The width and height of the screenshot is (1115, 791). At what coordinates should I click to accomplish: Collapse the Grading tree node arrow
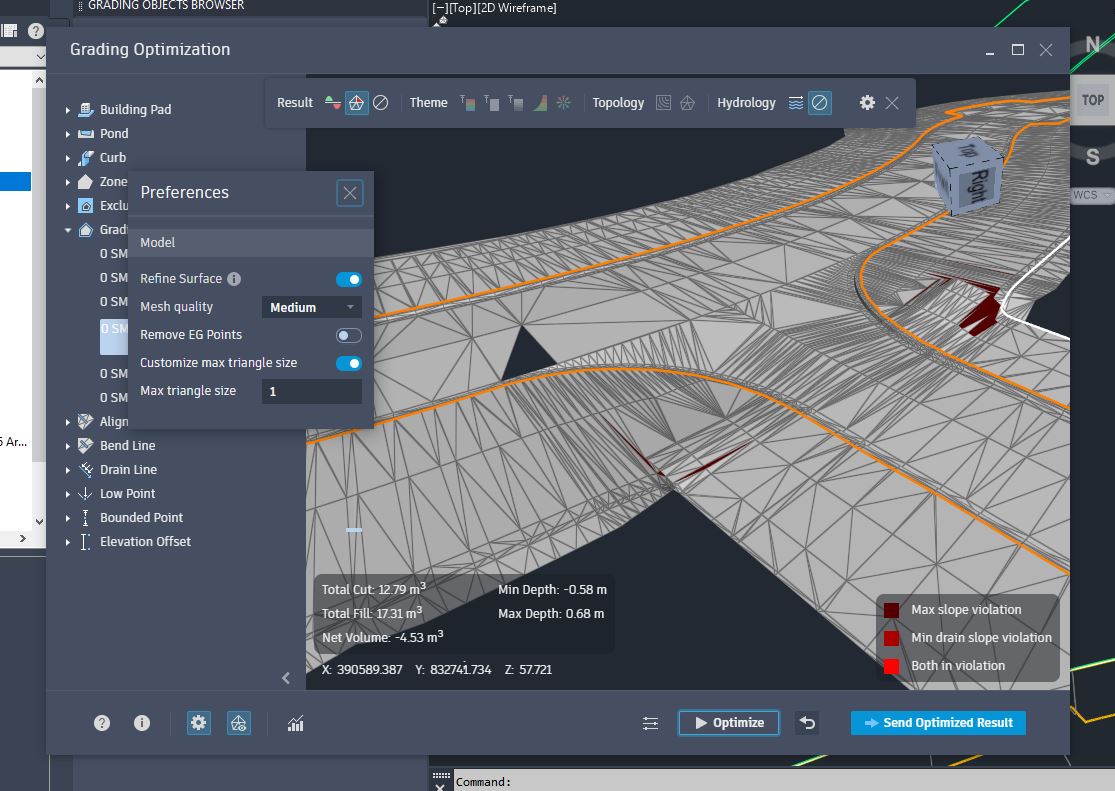pos(68,230)
